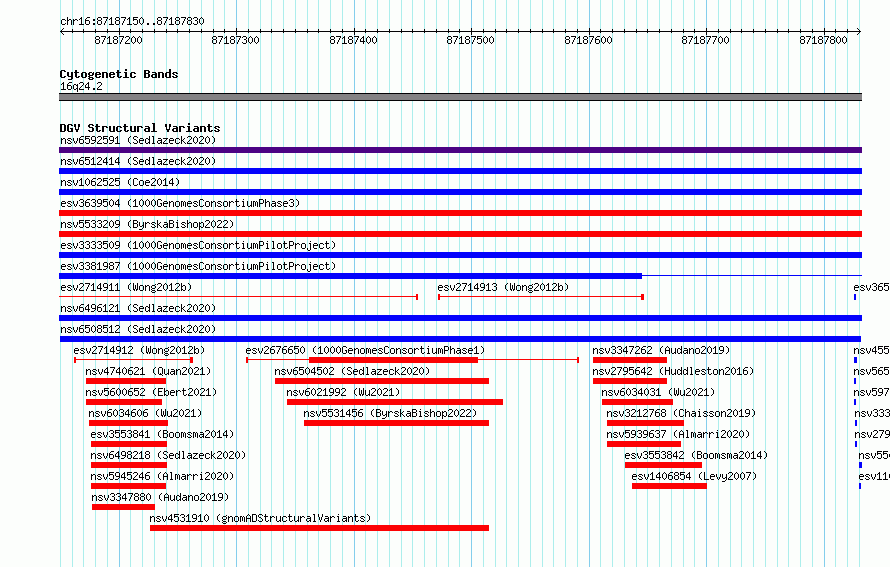This screenshot has width=890, height=567.
Task: Open esv1406854 (Levy2007) label
Action: 694,476
